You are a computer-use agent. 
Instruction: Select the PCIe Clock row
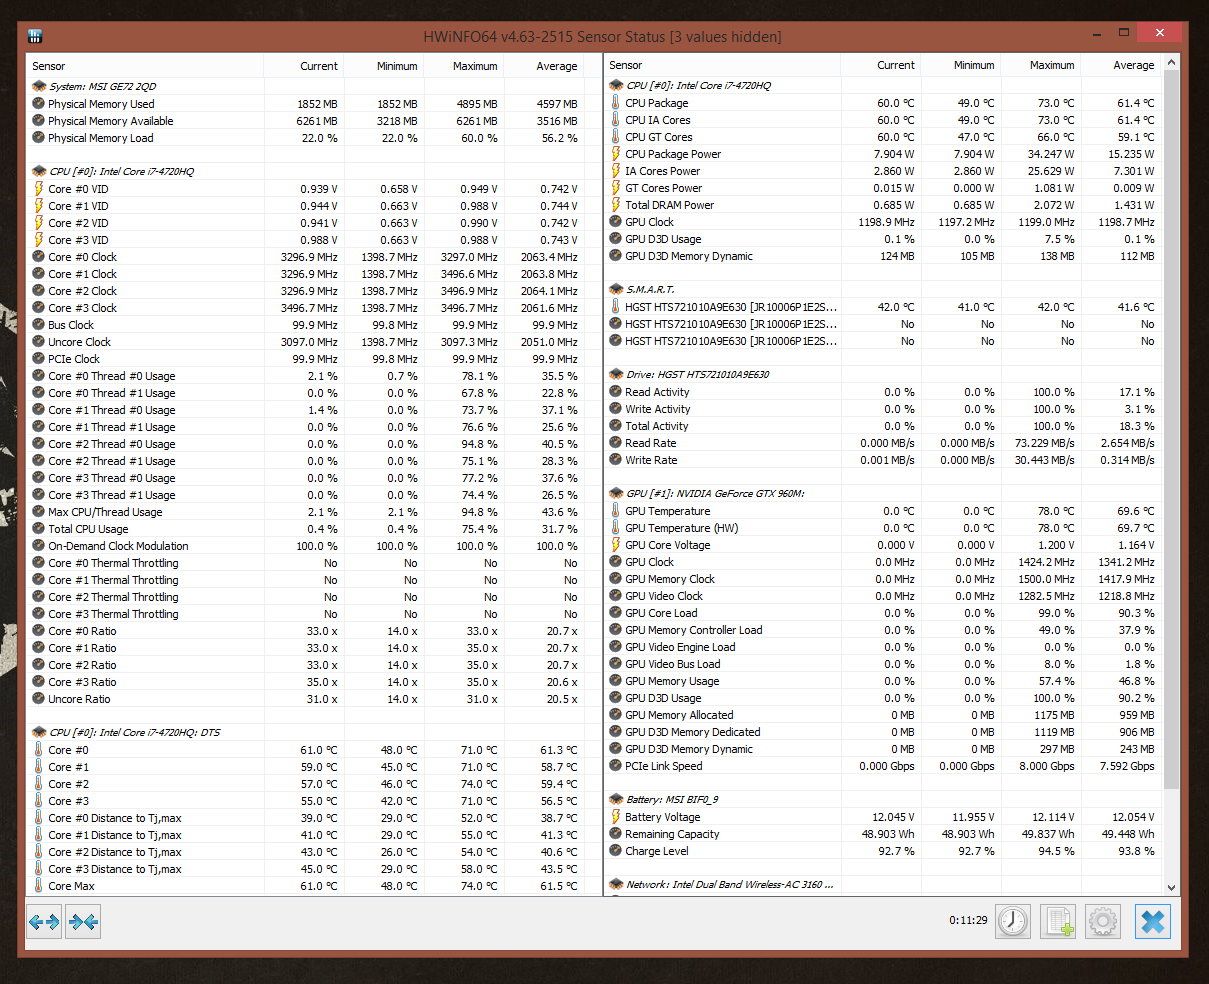[x=306, y=359]
